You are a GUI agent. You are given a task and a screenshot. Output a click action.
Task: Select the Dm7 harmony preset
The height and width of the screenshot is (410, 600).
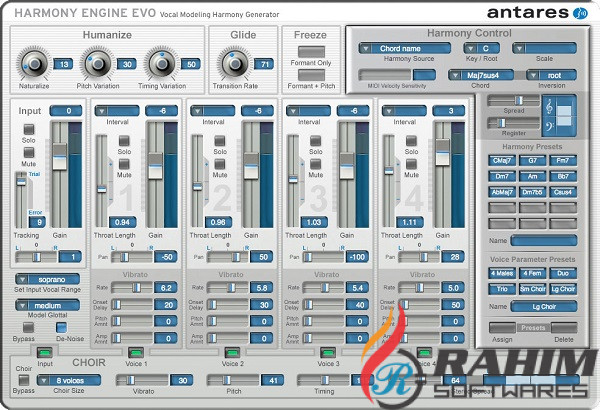[x=502, y=176]
